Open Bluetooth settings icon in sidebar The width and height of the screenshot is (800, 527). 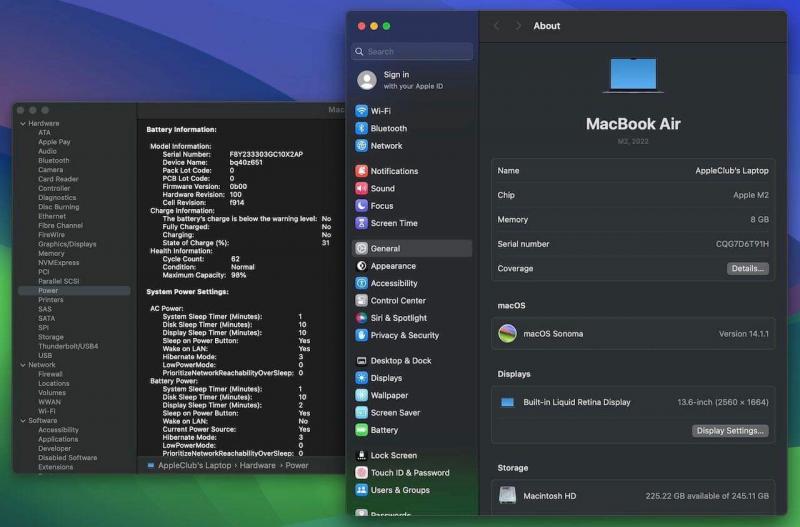click(361, 128)
